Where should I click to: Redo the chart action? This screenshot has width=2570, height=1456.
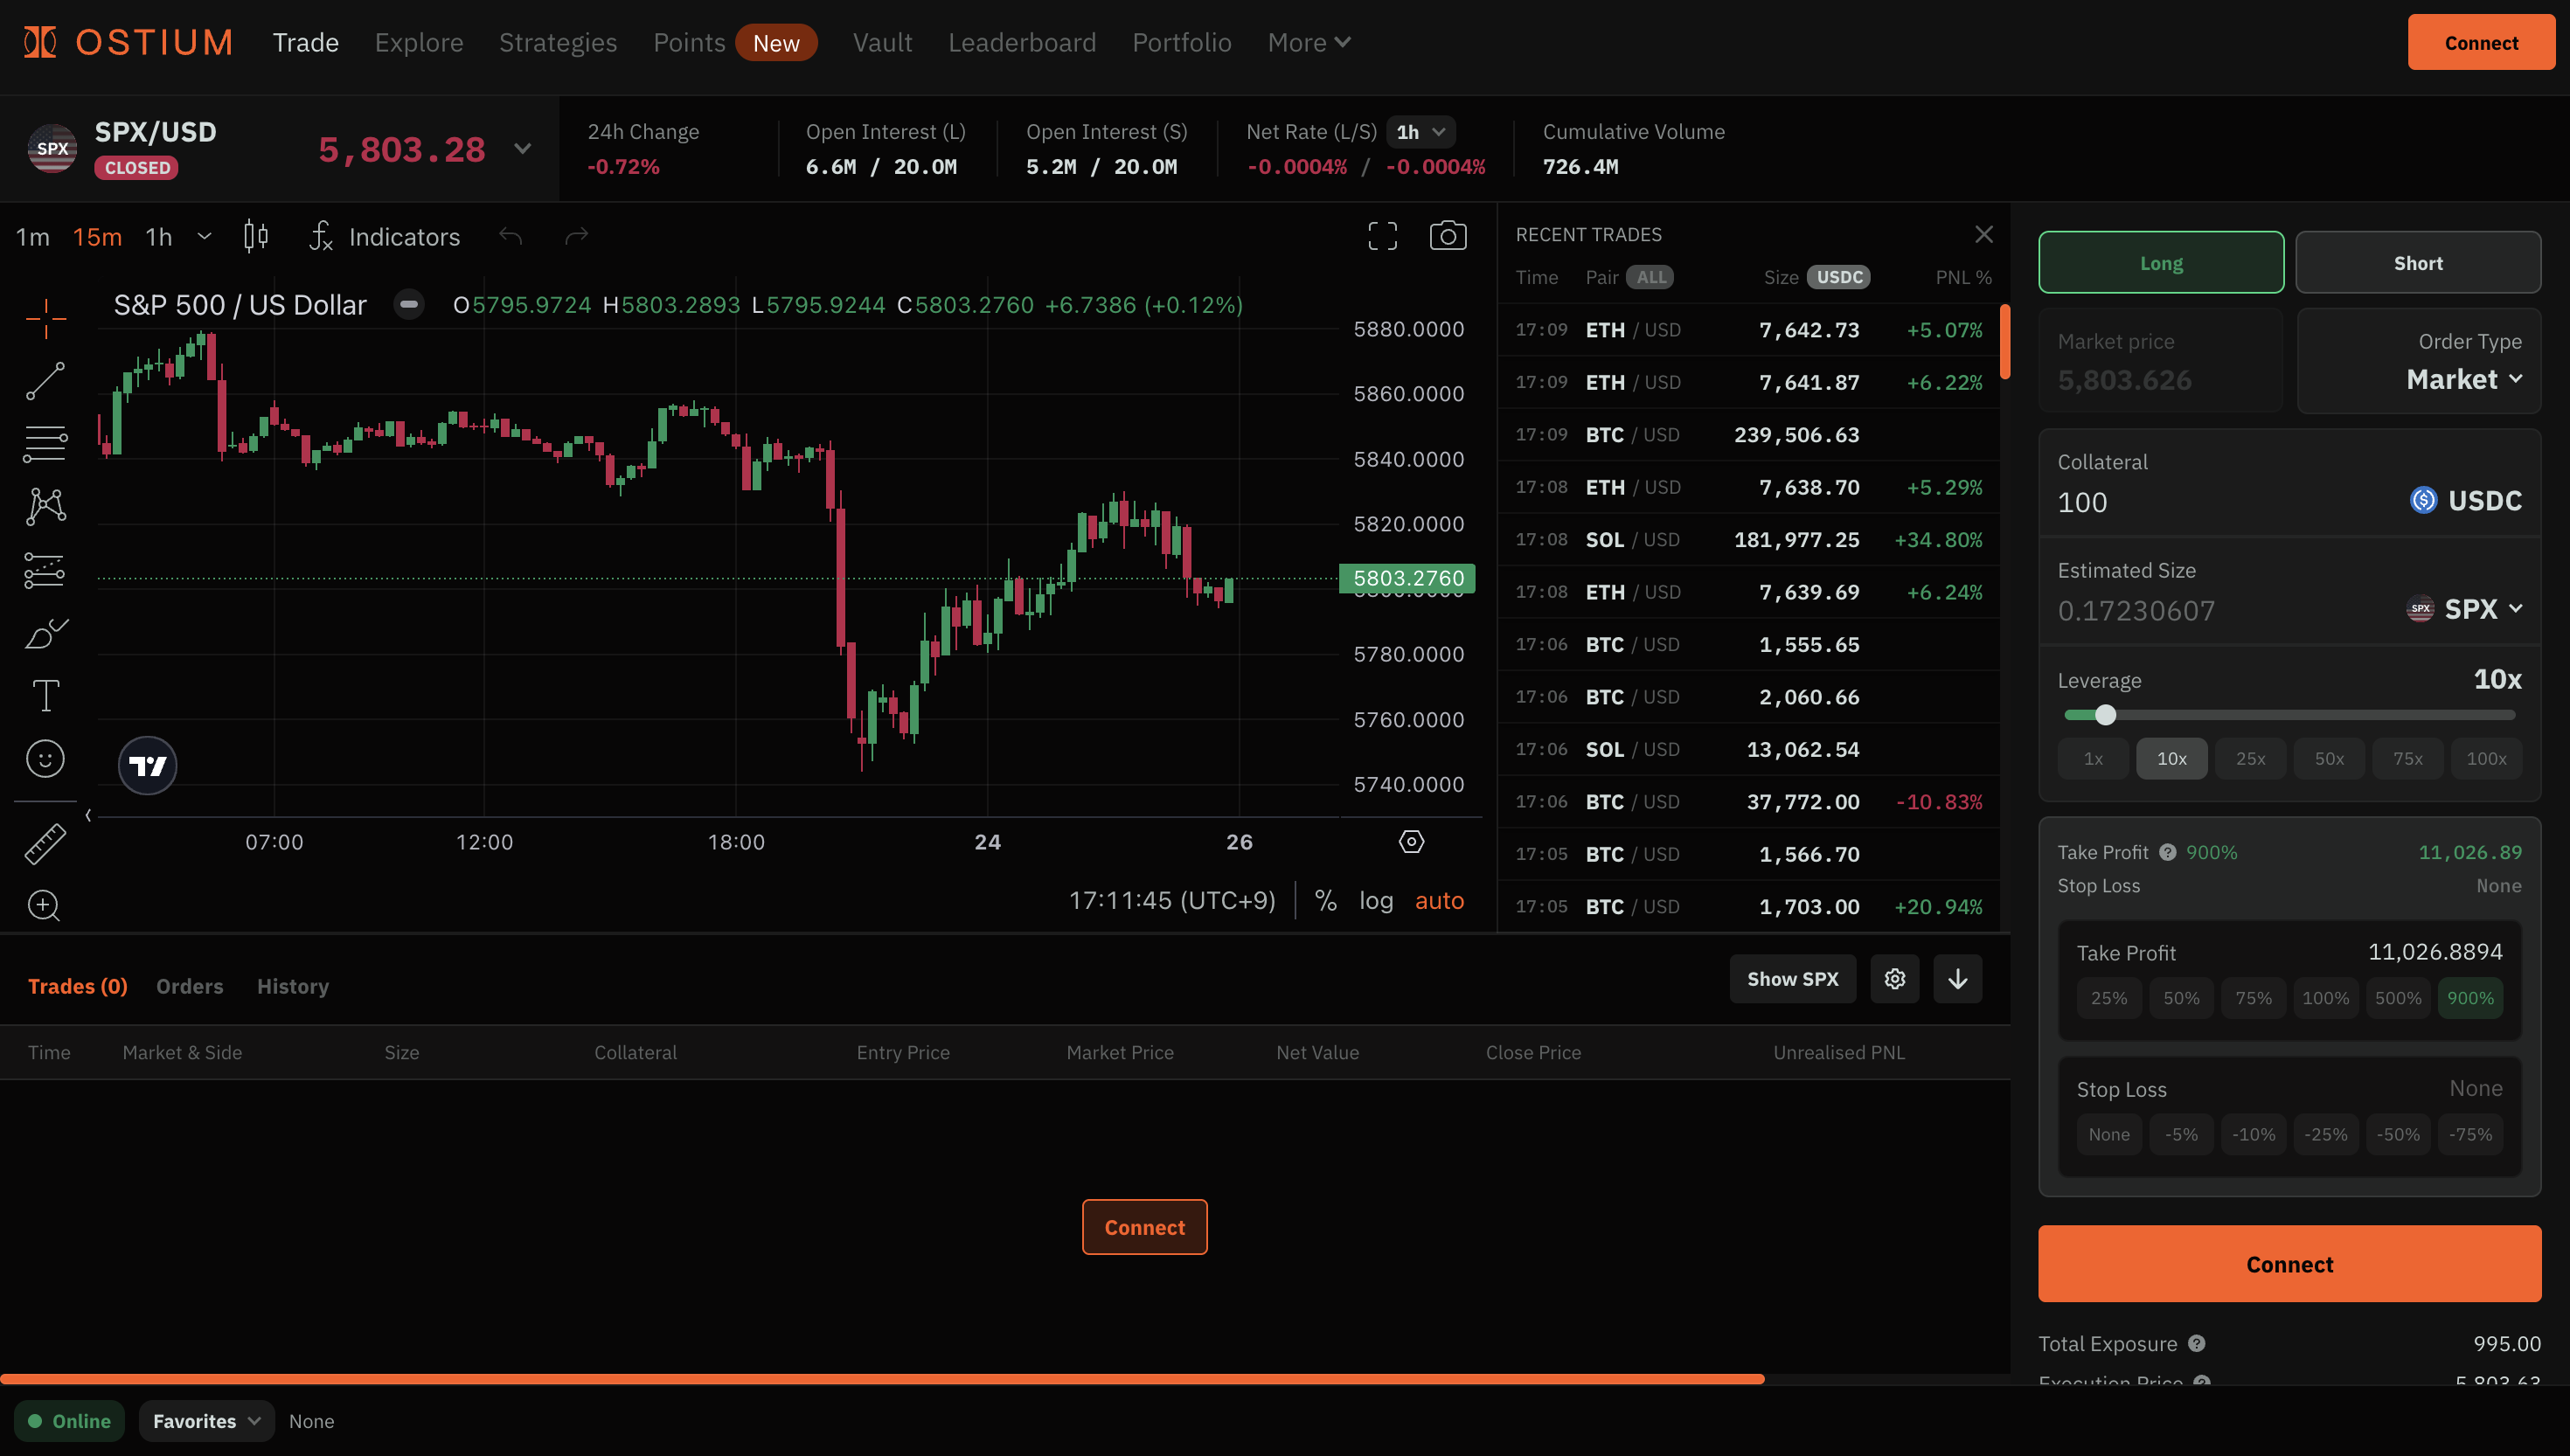(576, 236)
